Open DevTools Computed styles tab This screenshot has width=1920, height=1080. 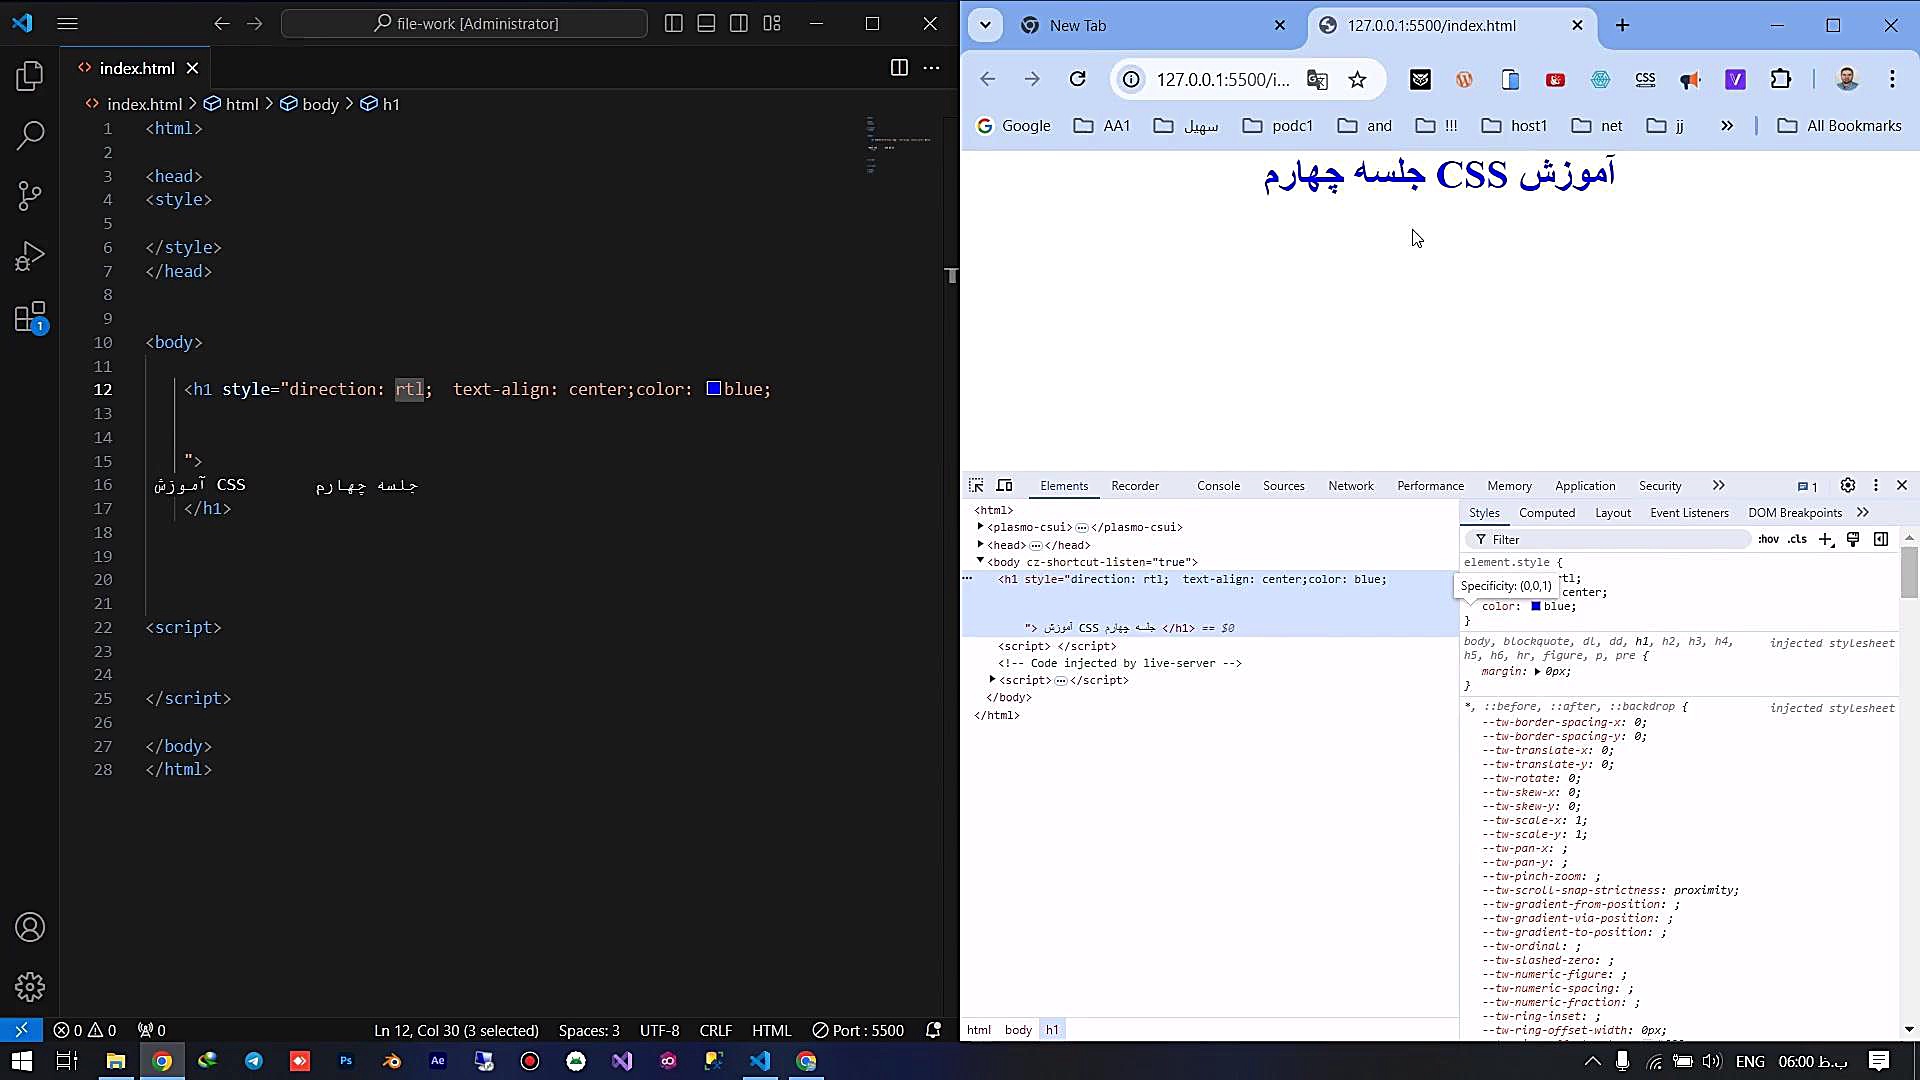click(1546, 513)
